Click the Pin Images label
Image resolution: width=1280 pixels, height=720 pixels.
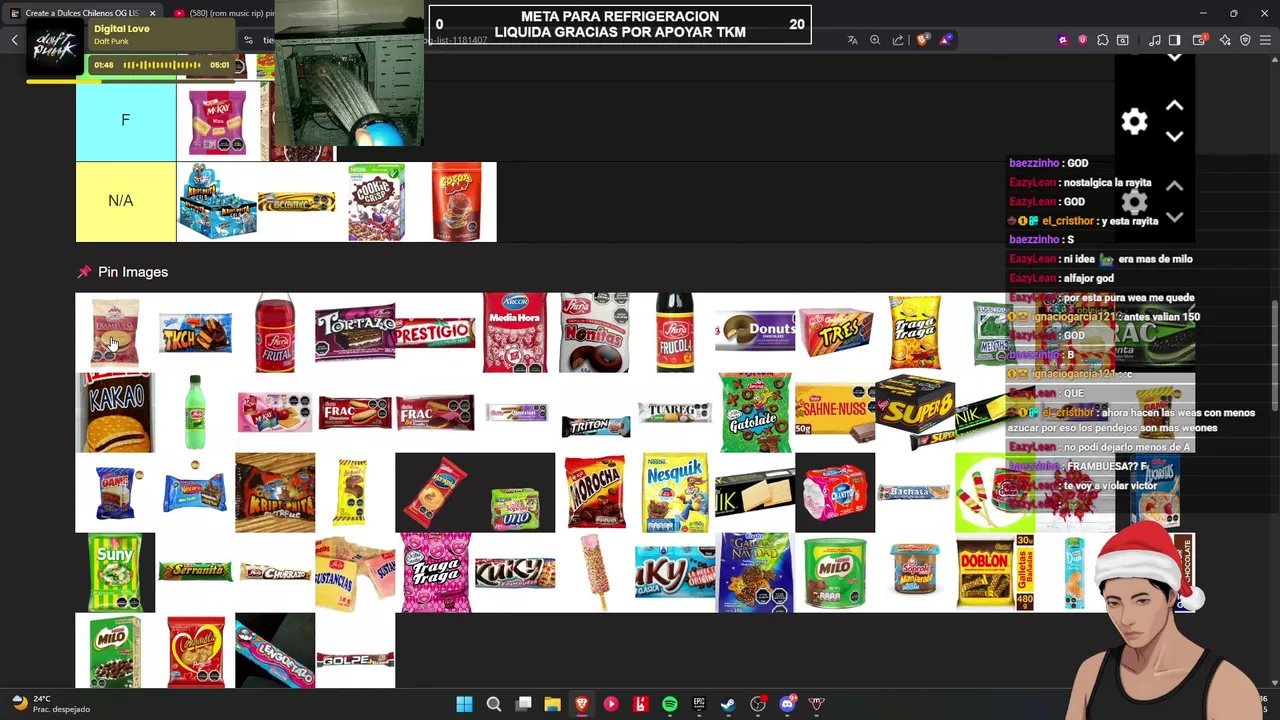click(133, 272)
